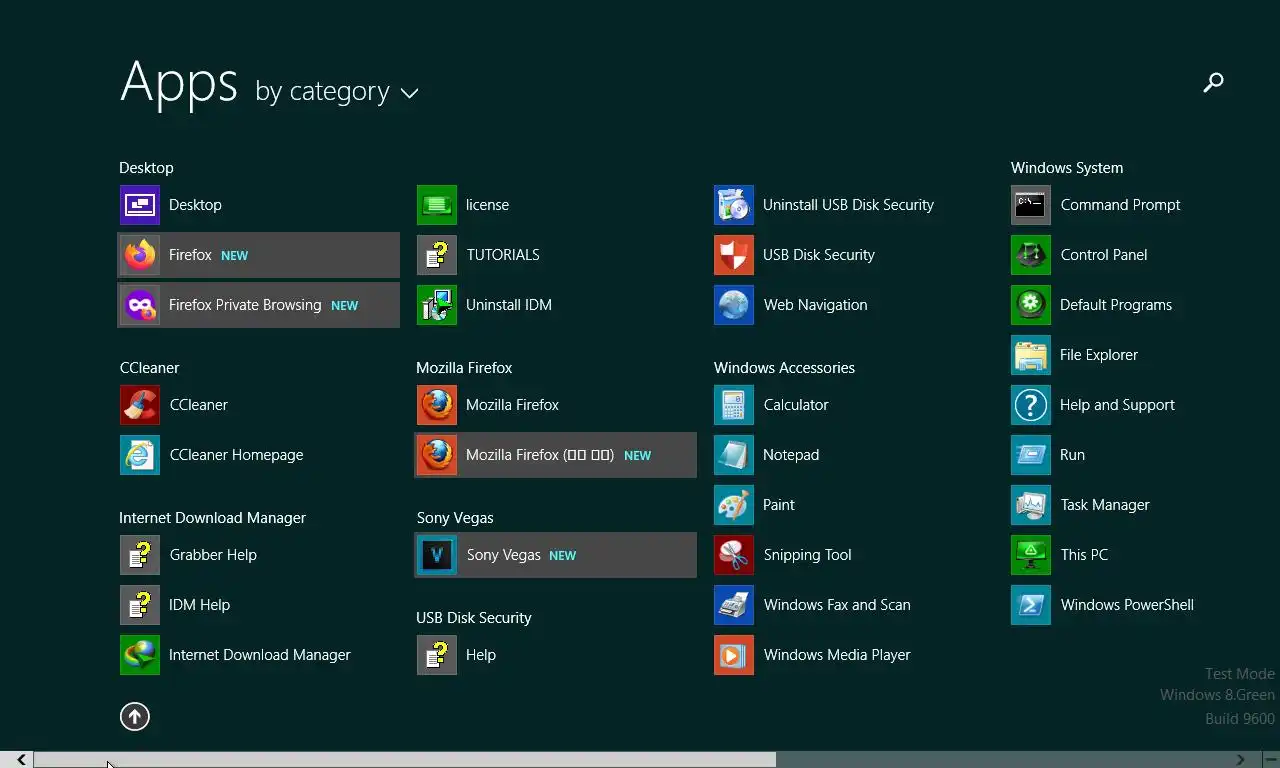Select the Mozilla Firefox category heading

pyautogui.click(x=464, y=368)
